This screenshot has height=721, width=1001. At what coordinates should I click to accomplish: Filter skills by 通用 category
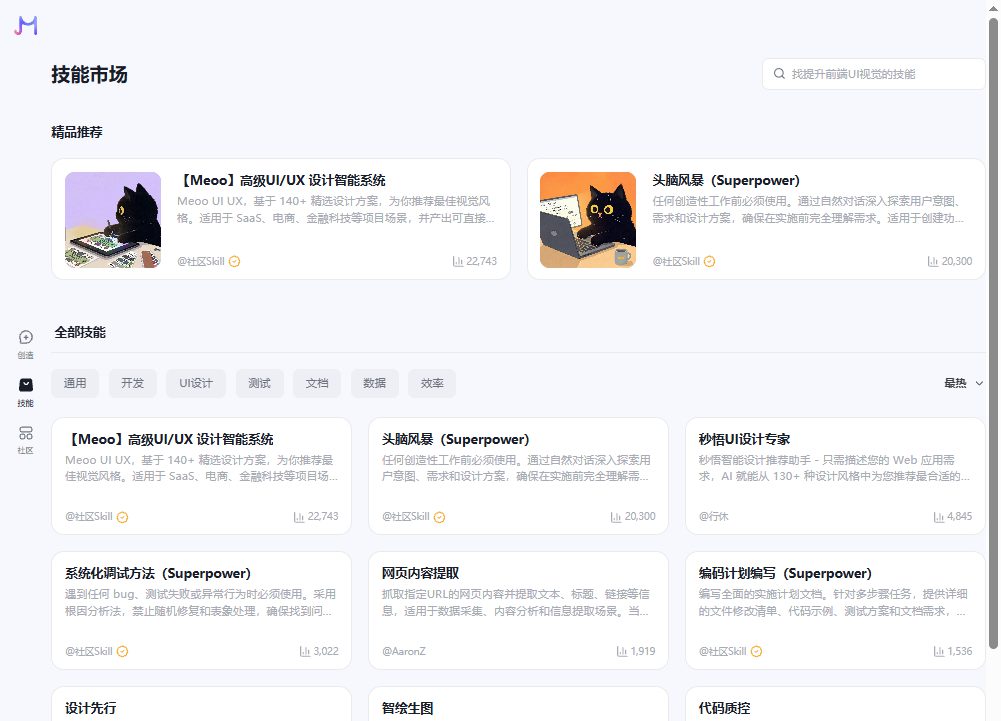(x=75, y=383)
